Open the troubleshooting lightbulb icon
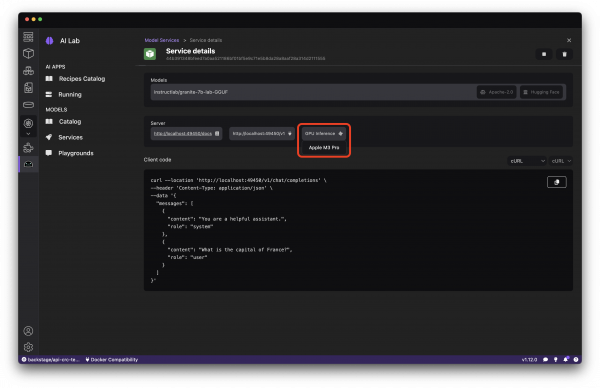The width and height of the screenshot is (600, 388). [556, 360]
